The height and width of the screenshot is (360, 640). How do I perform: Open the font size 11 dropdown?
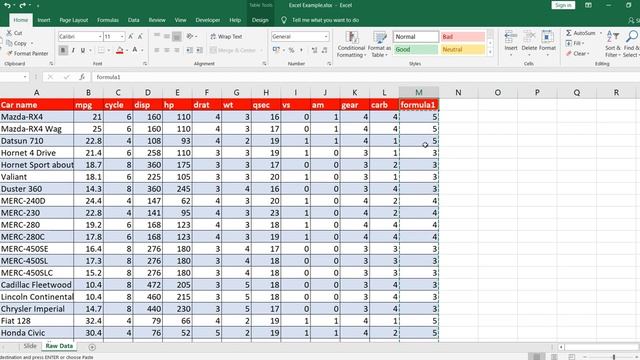pyautogui.click(x=122, y=37)
